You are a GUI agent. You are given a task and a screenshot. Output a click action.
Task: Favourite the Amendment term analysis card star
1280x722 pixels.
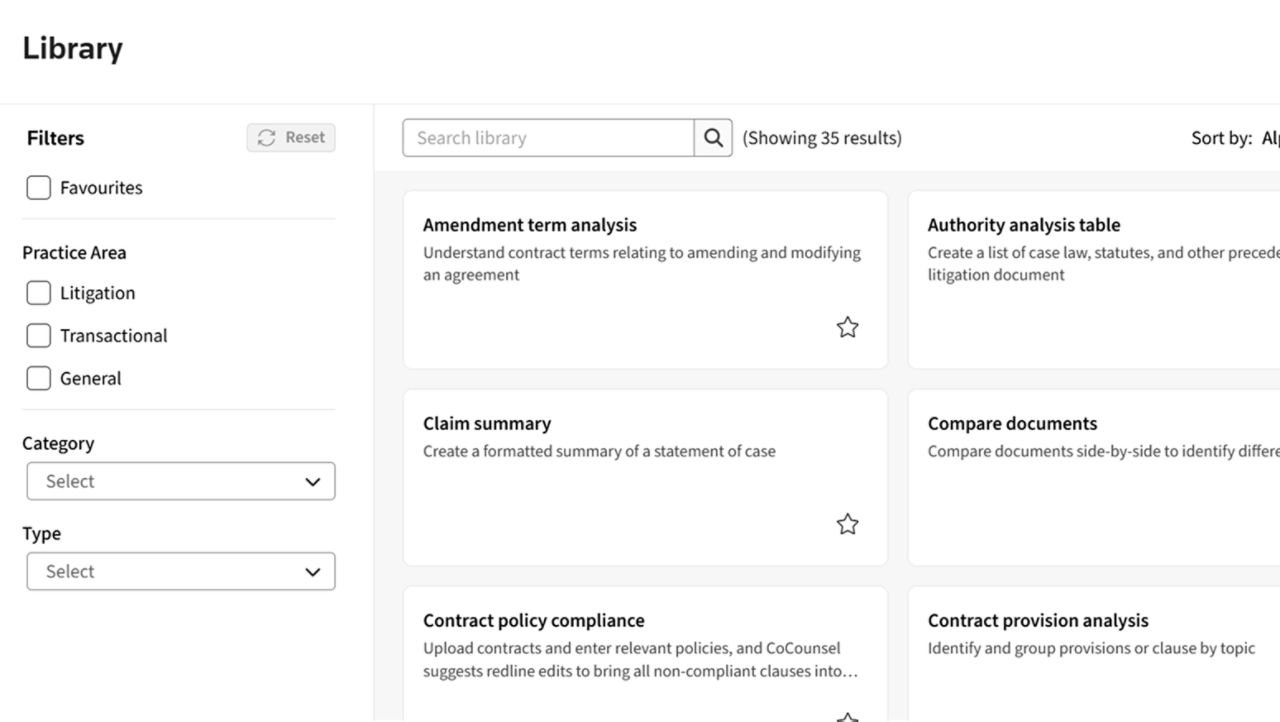(847, 327)
